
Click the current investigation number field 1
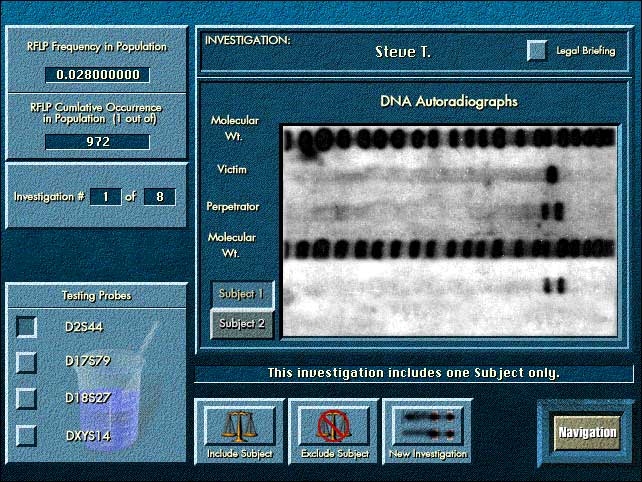click(x=106, y=197)
